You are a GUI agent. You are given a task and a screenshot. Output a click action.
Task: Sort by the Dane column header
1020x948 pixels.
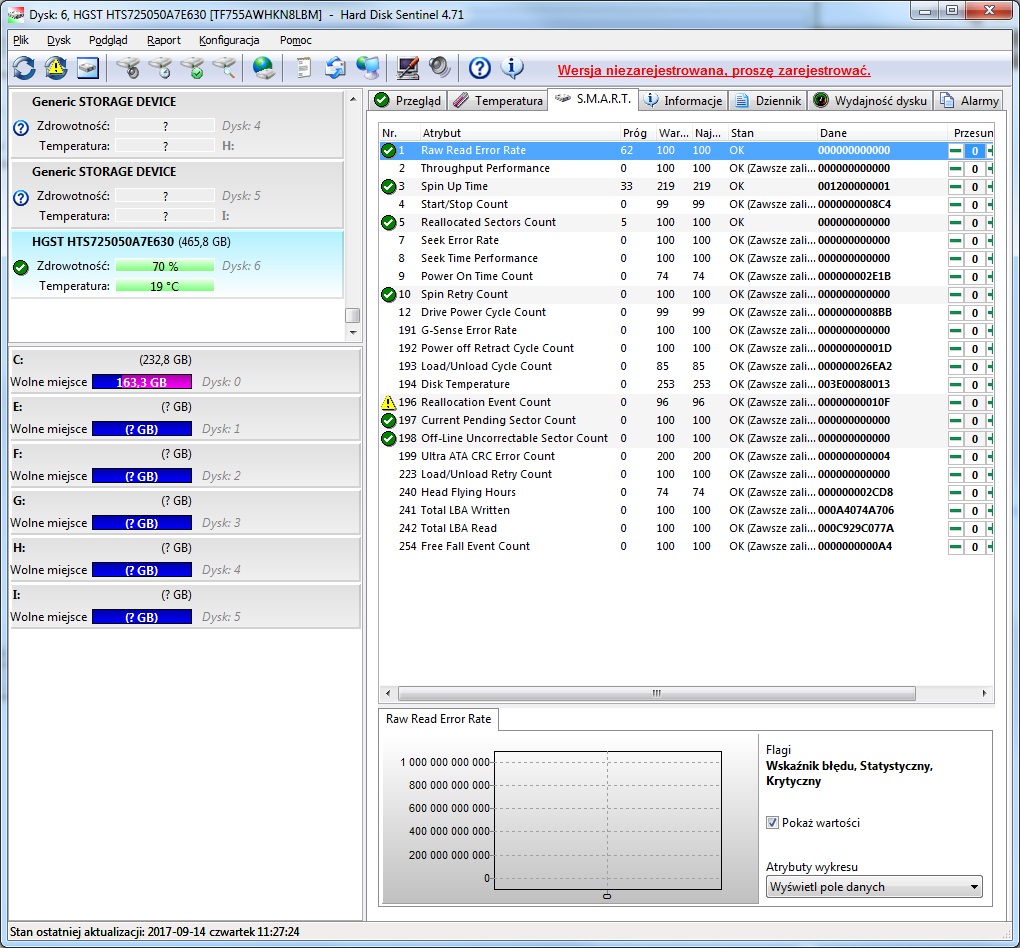pos(881,133)
